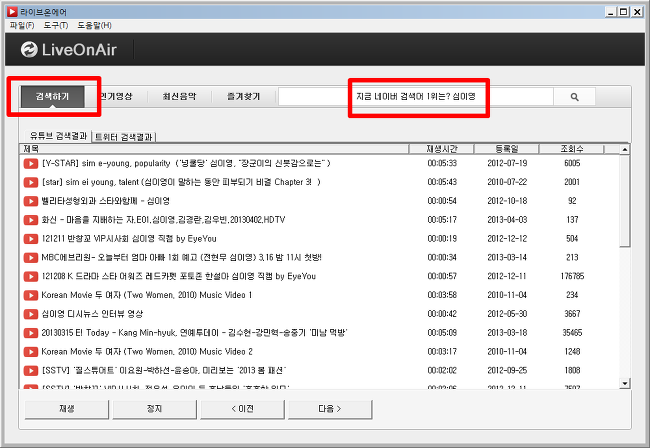Click view count 176785
Image resolution: width=650 pixels, height=448 pixels.
point(572,276)
